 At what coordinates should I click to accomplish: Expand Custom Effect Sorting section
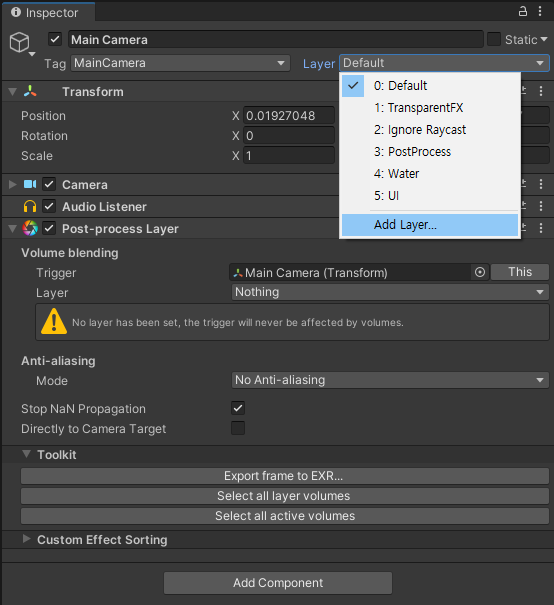26,539
